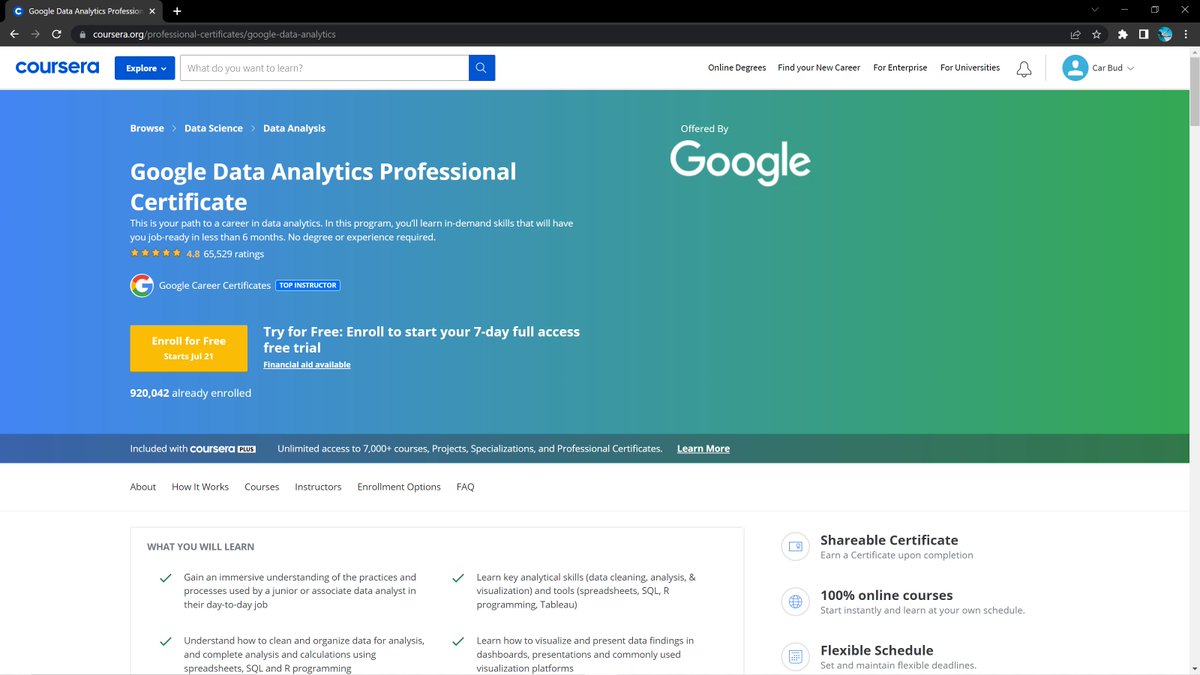Open the Chrome three-dot menu

point(1186,33)
